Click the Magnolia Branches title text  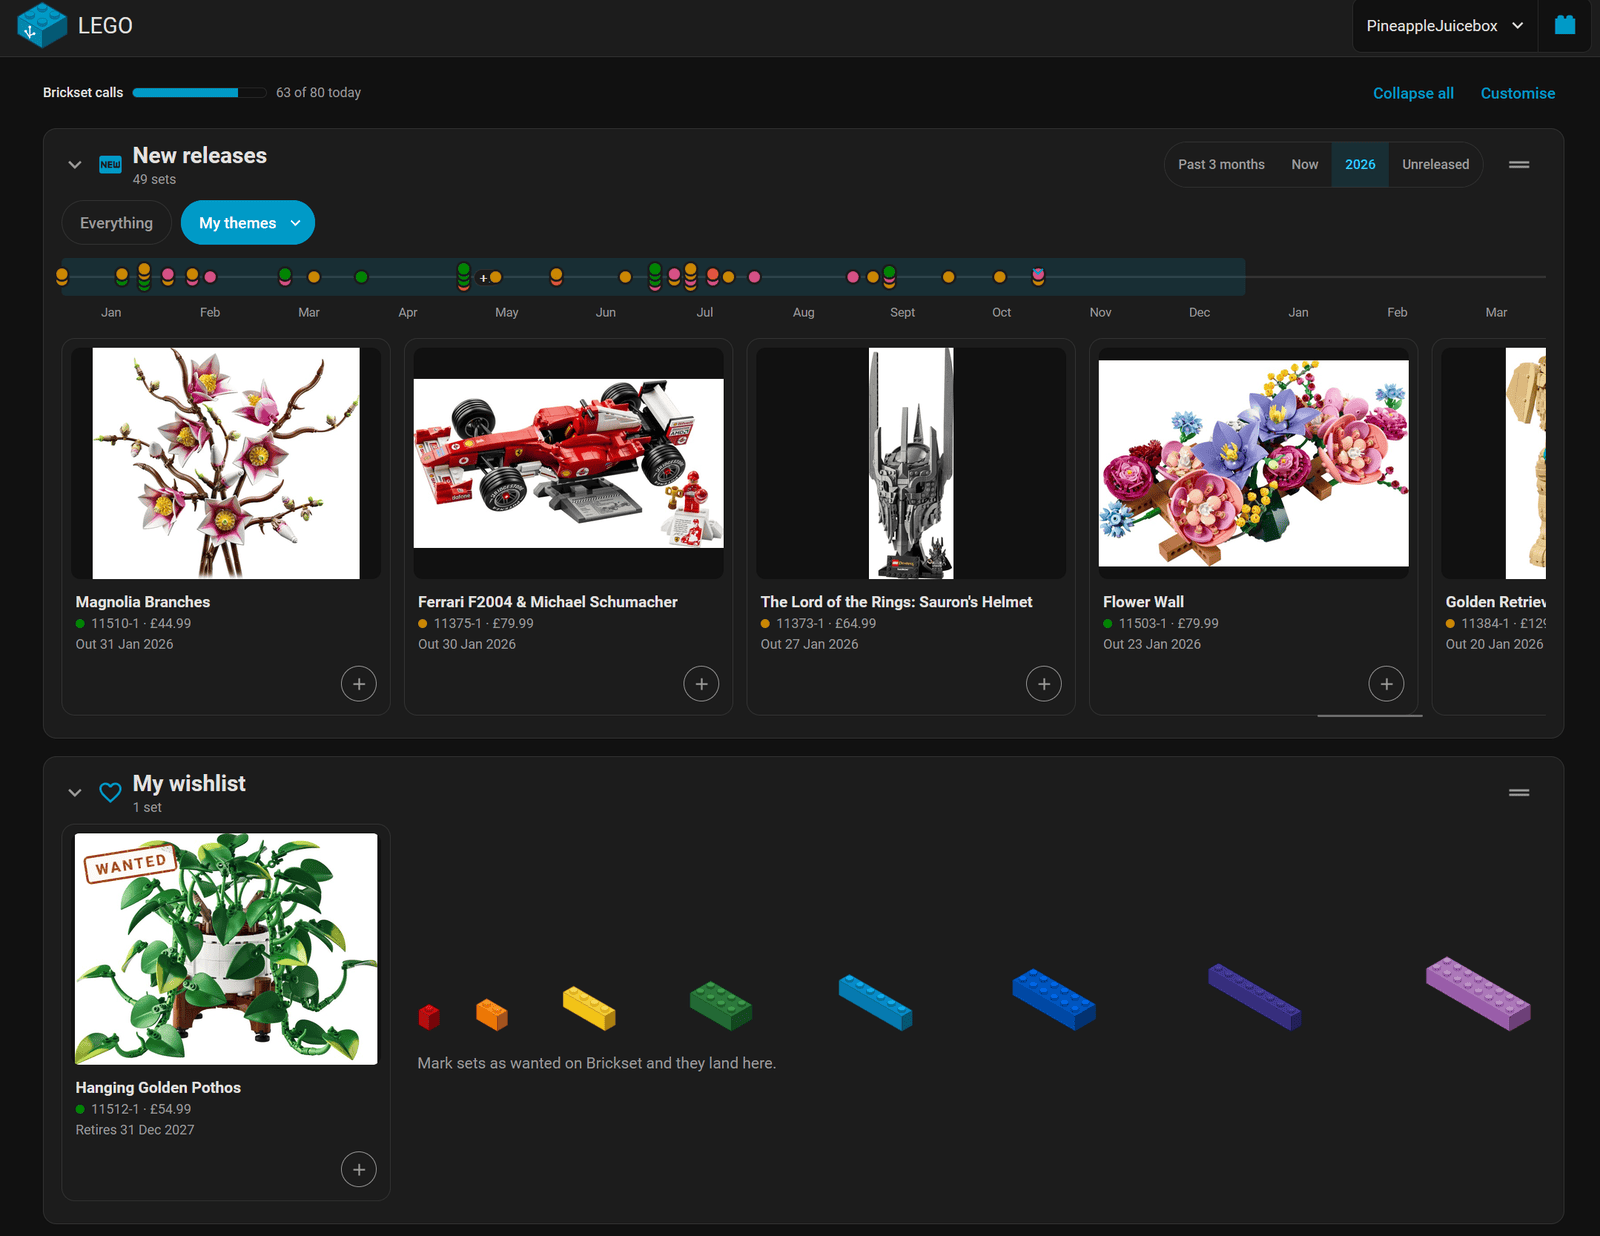143,602
